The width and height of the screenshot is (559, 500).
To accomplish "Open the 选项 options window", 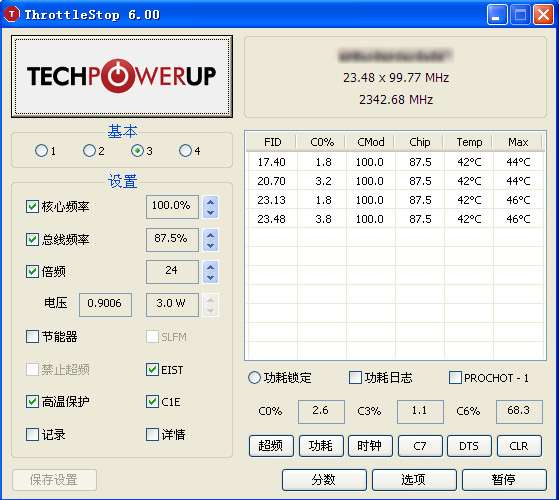I will [414, 480].
